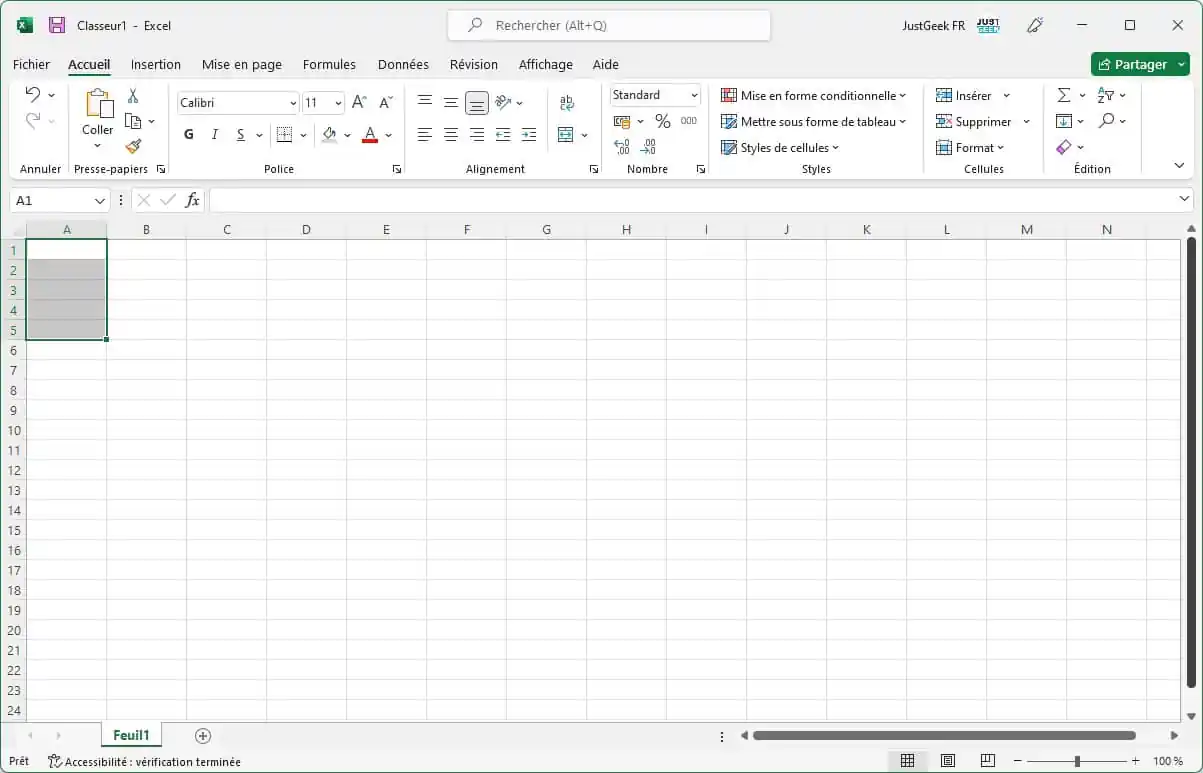This screenshot has height=773, width=1203.
Task: Click the Supprimer cells button
Action: pos(982,121)
